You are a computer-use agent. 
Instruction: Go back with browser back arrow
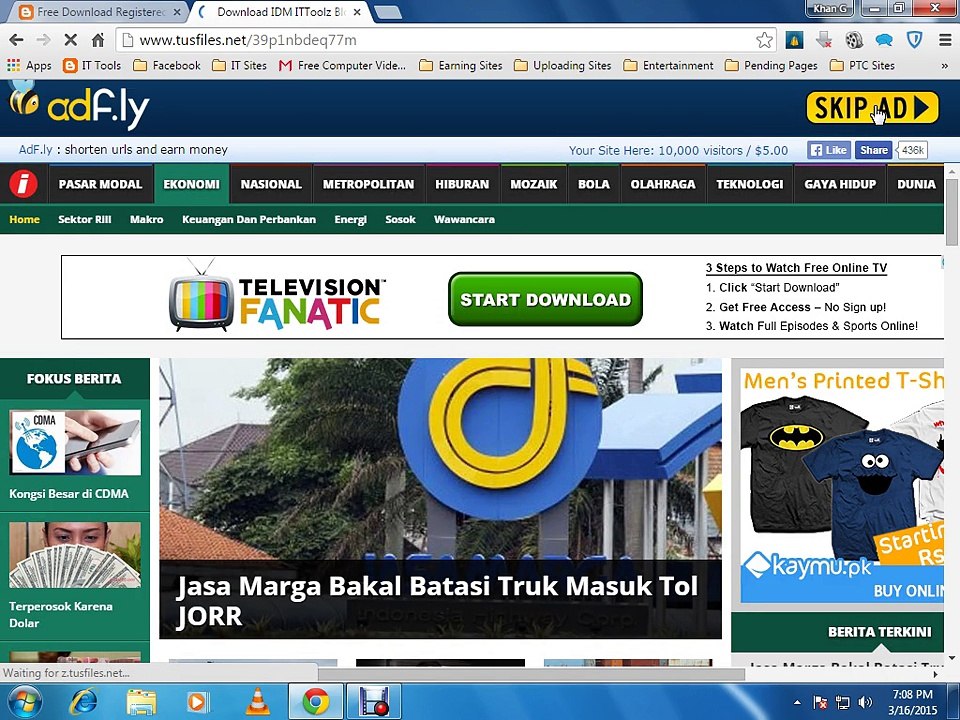(17, 40)
